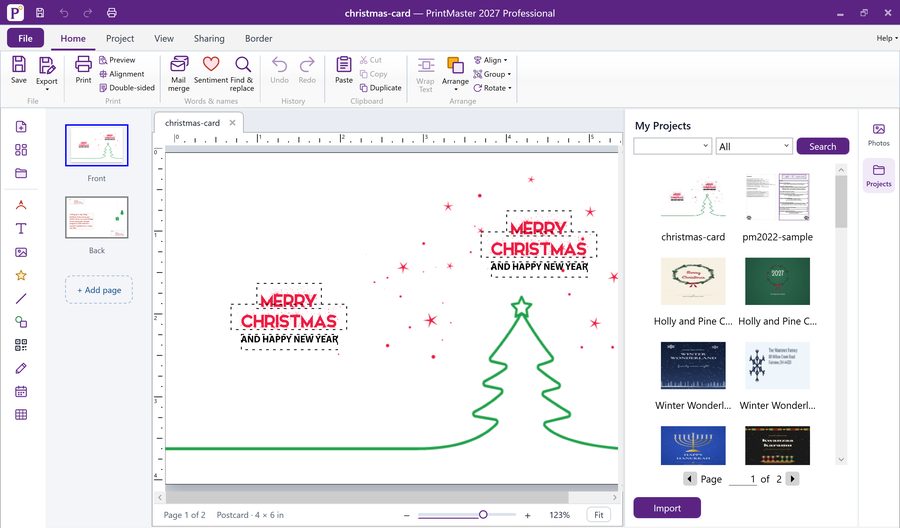The image size is (900, 528).
Task: Select the shapes tool in left sidebar
Action: click(x=21, y=322)
